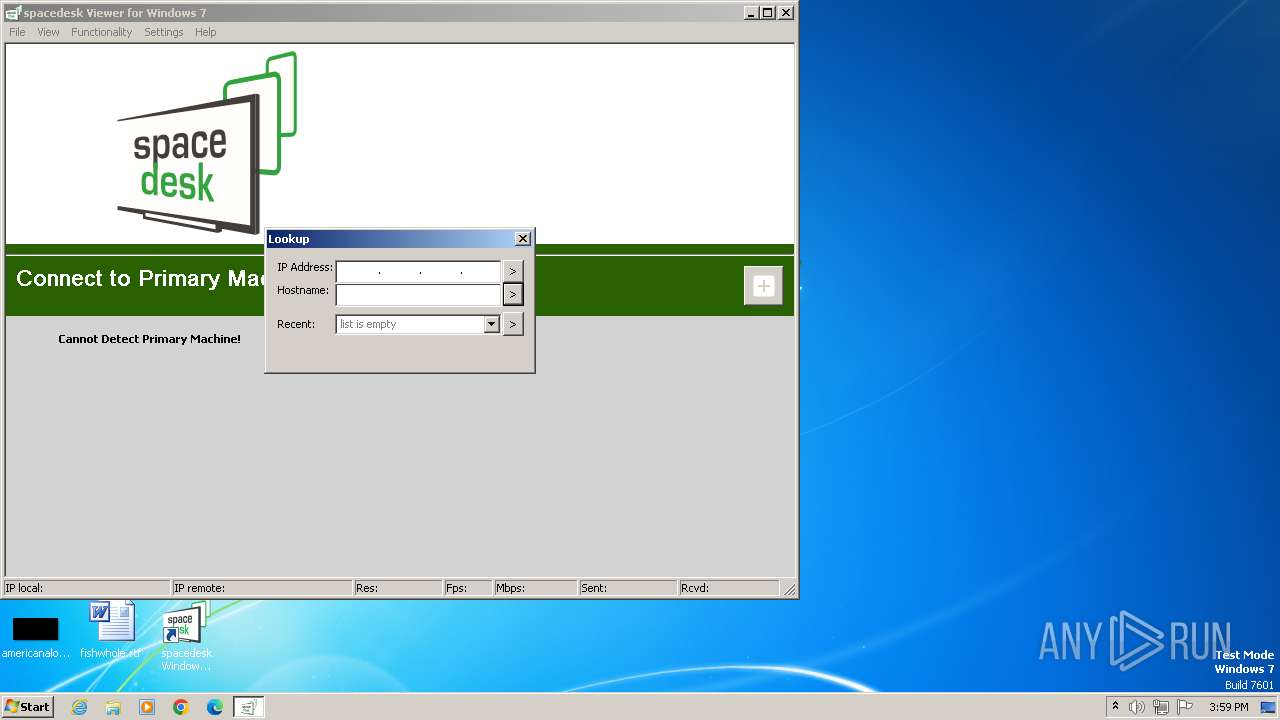Minimize the spacedesk Viewer window
The width and height of the screenshot is (1280, 720).
coord(751,13)
